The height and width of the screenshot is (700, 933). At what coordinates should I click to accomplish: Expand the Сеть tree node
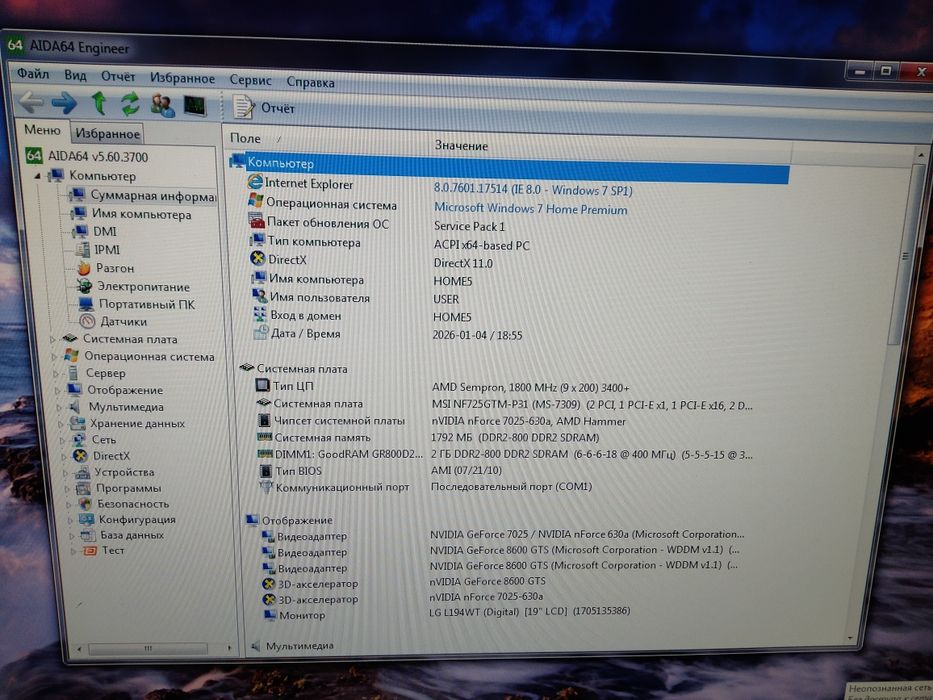coord(62,440)
